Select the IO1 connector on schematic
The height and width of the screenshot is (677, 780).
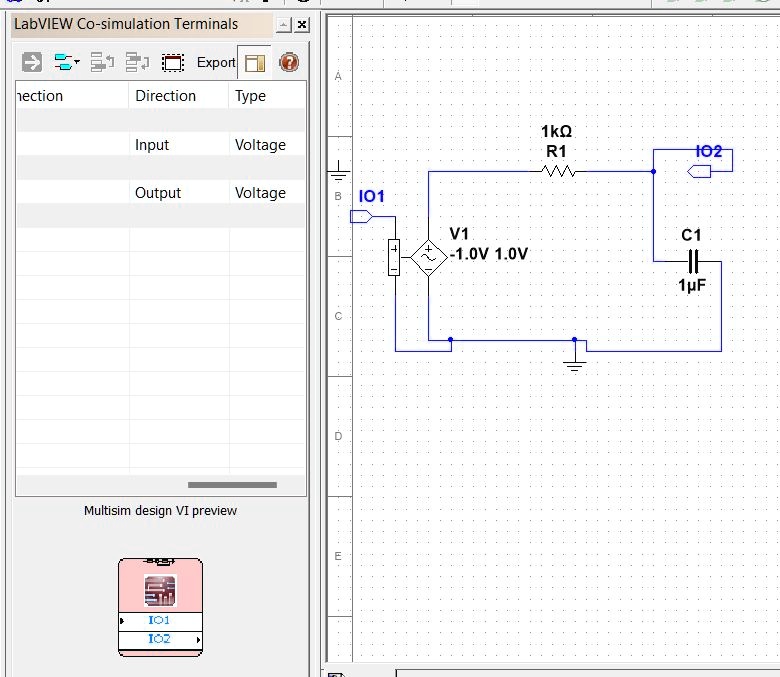coord(361,216)
